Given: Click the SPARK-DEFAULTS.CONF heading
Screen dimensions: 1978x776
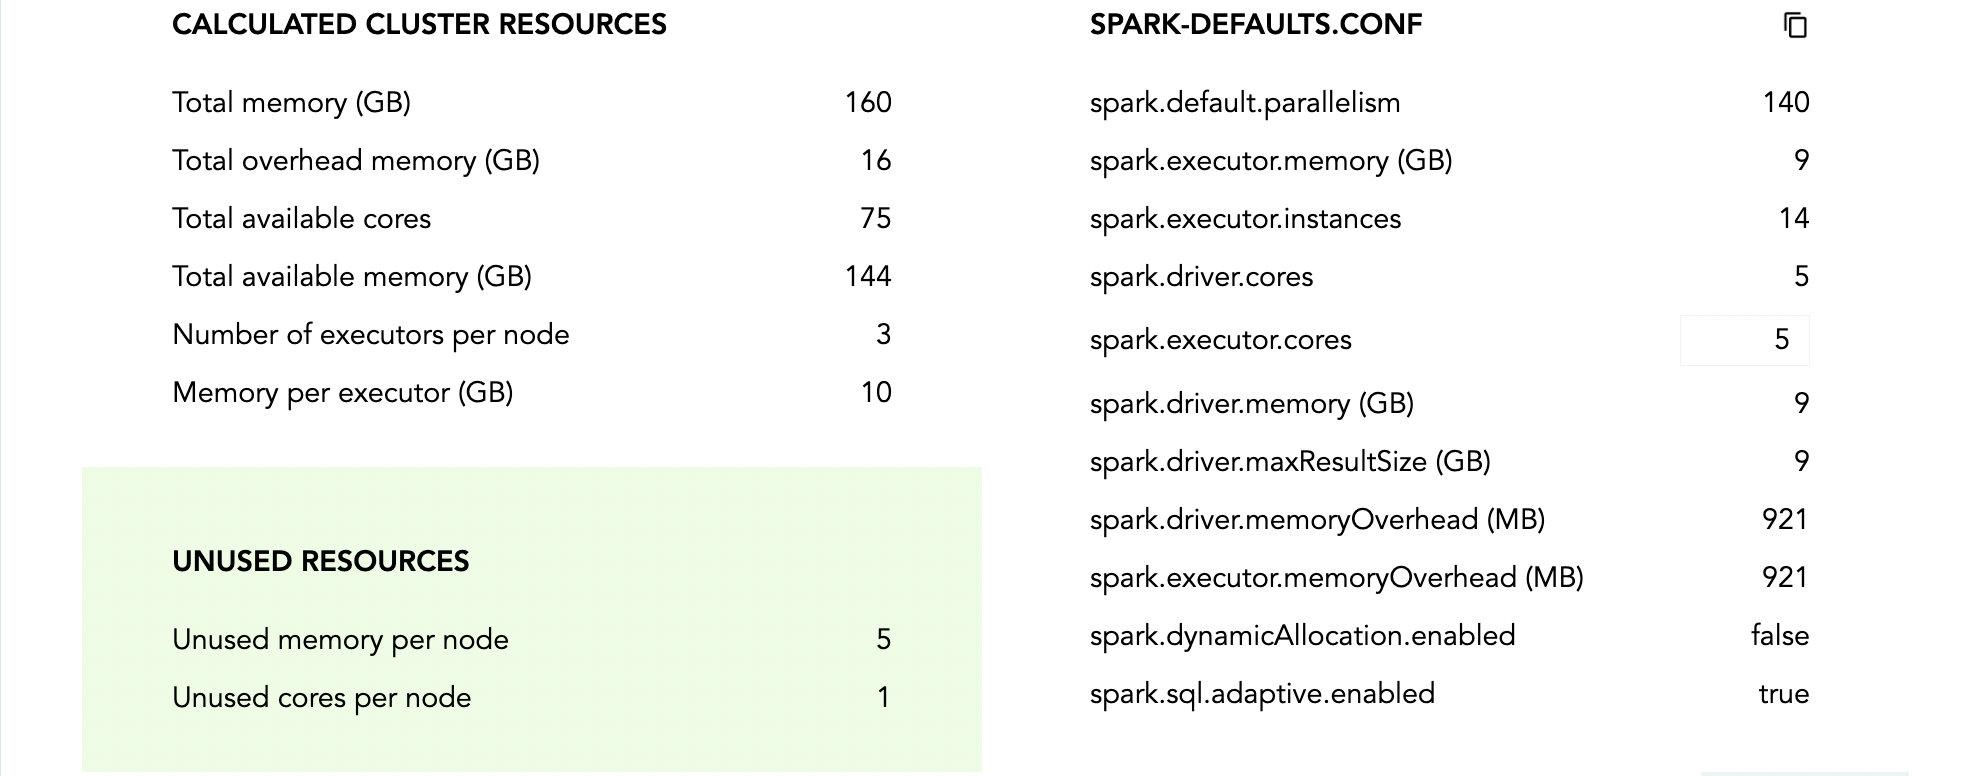Looking at the screenshot, I should [1255, 23].
